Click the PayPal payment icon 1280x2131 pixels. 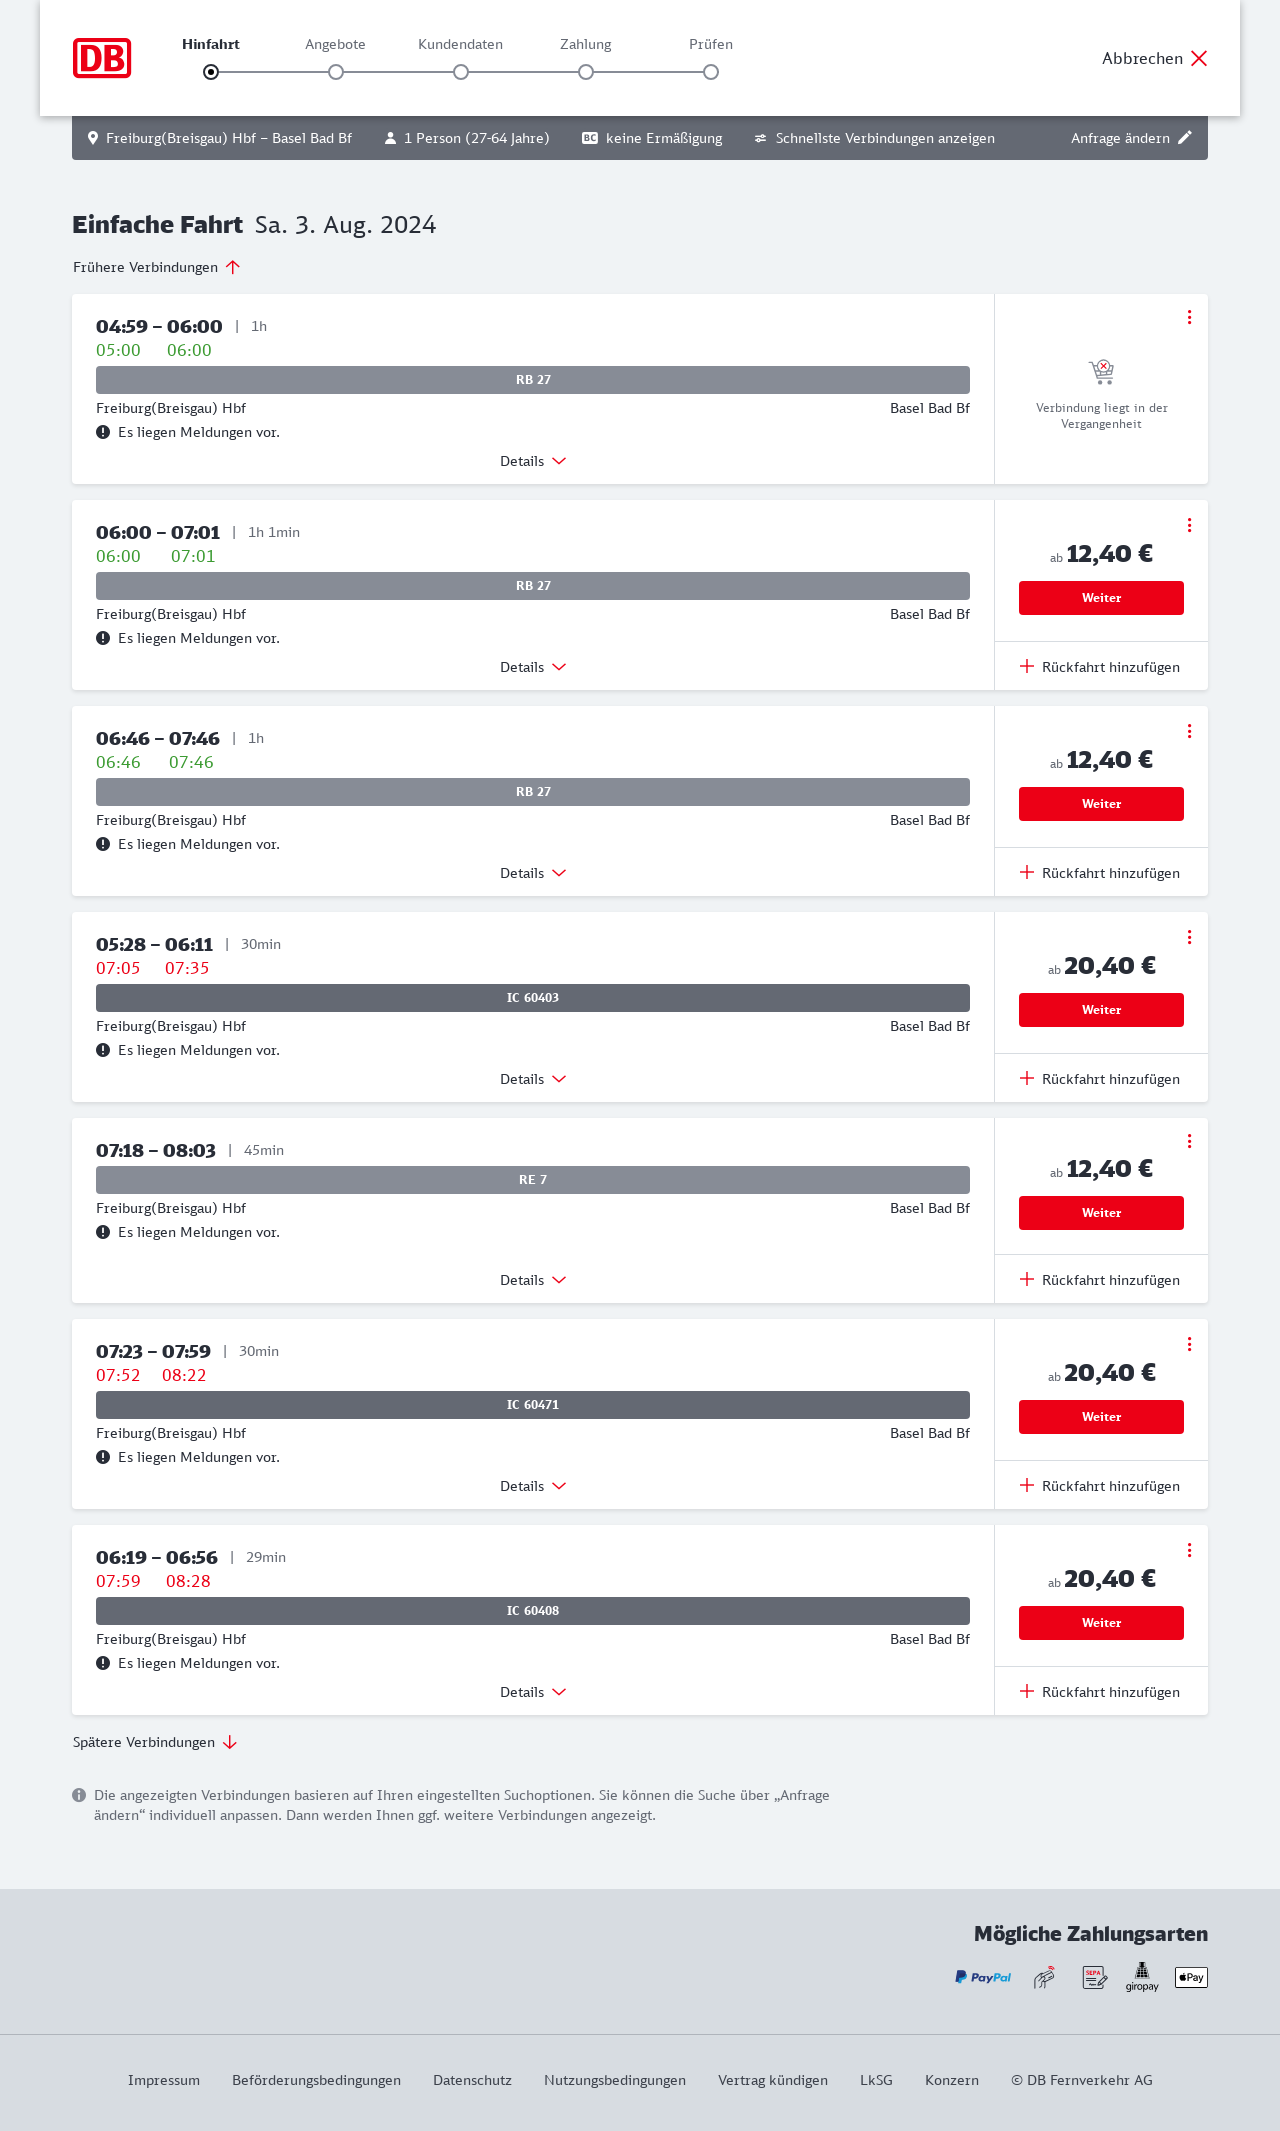pos(983,1977)
